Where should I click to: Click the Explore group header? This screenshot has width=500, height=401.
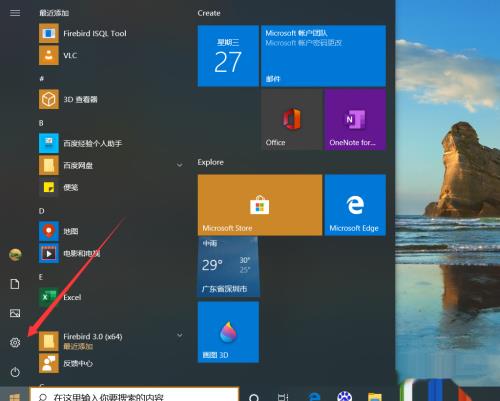(210, 162)
